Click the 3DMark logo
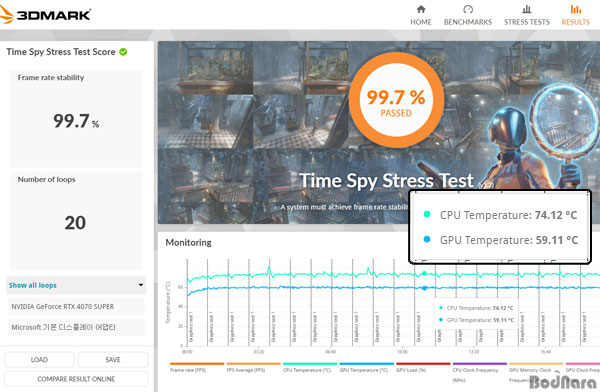This screenshot has width=600, height=392. coord(45,15)
